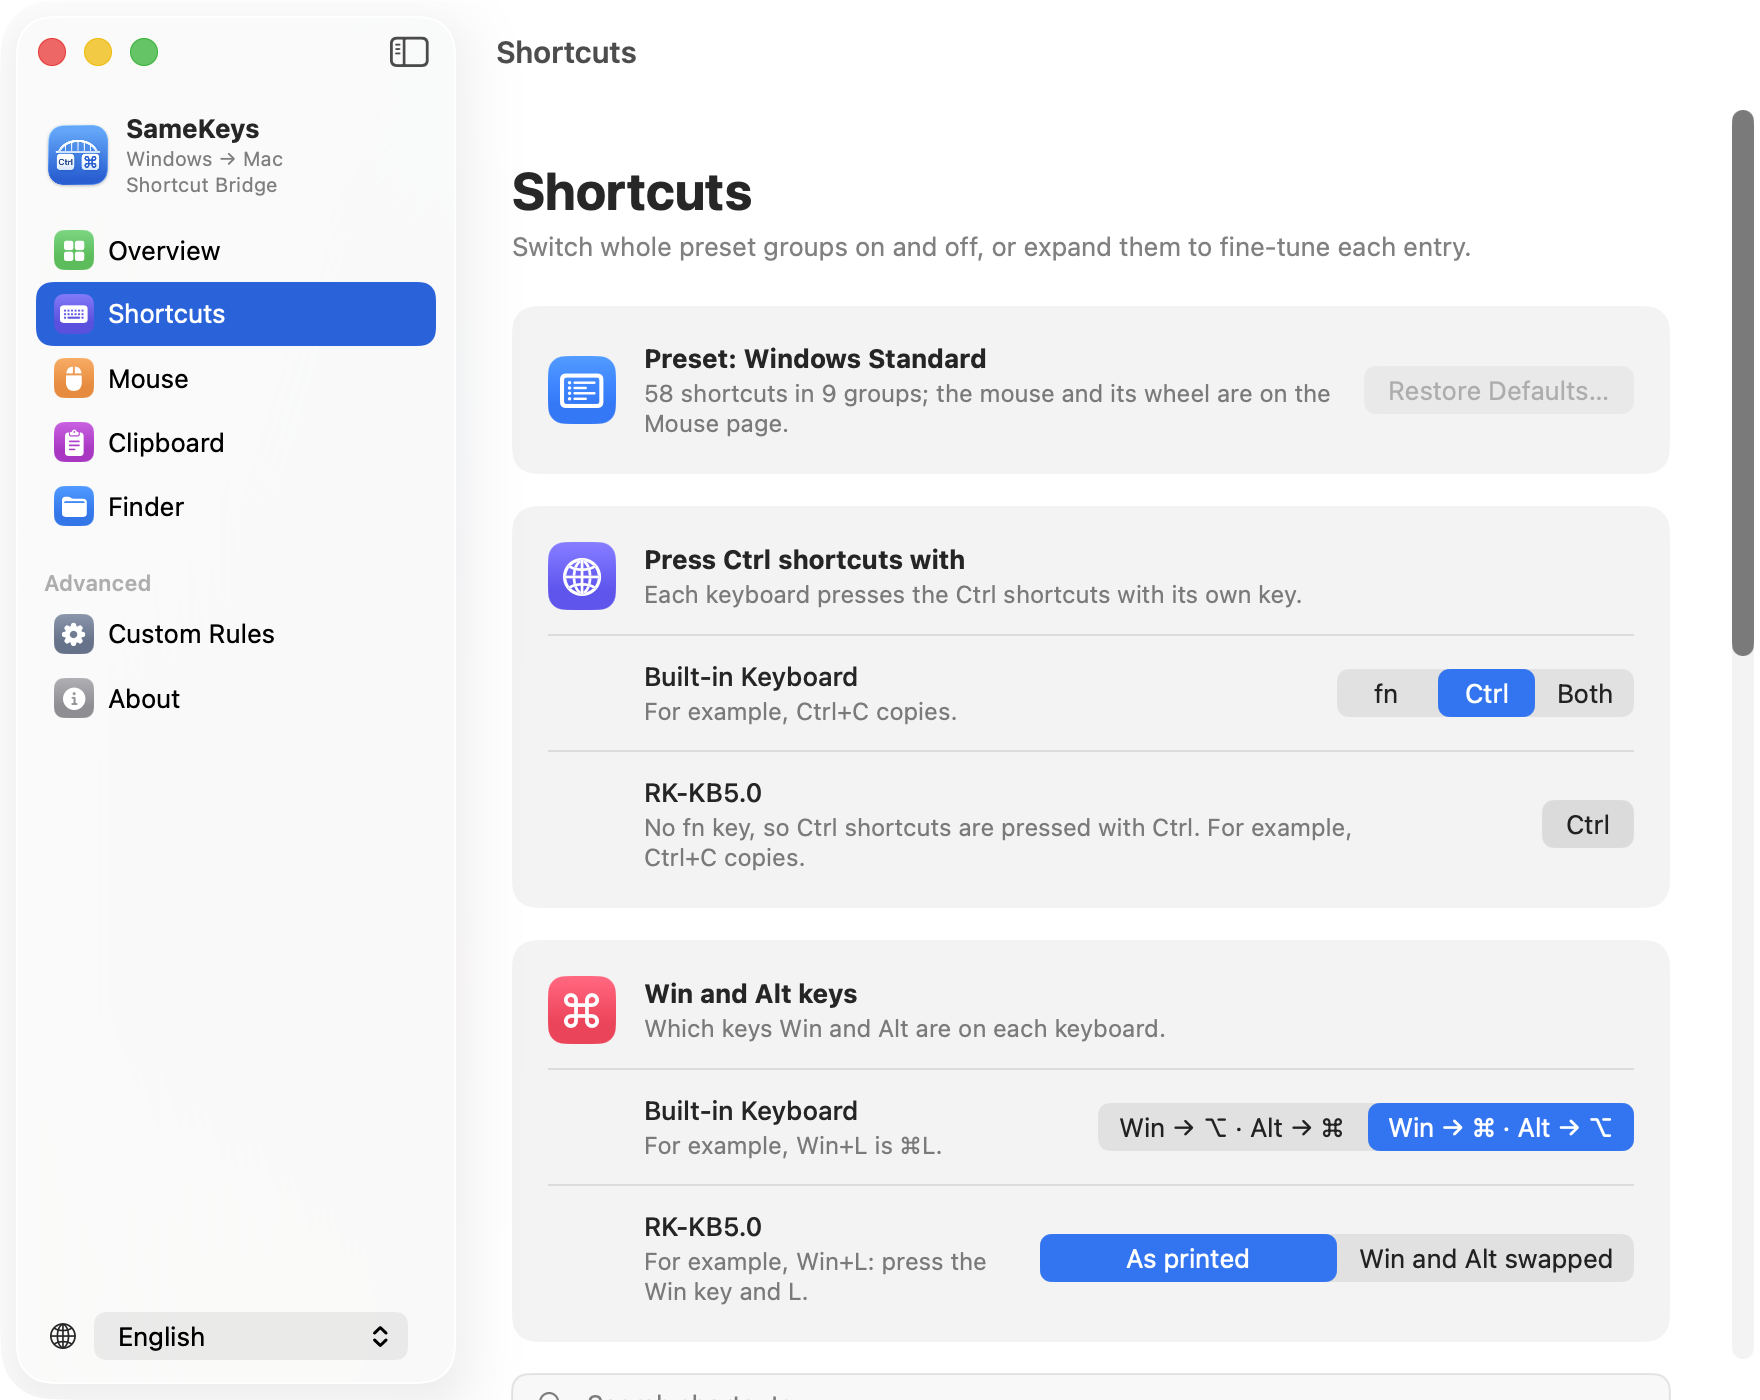Click the "Advanced" section label
Screen dimensions: 1760x1400
tap(98, 583)
